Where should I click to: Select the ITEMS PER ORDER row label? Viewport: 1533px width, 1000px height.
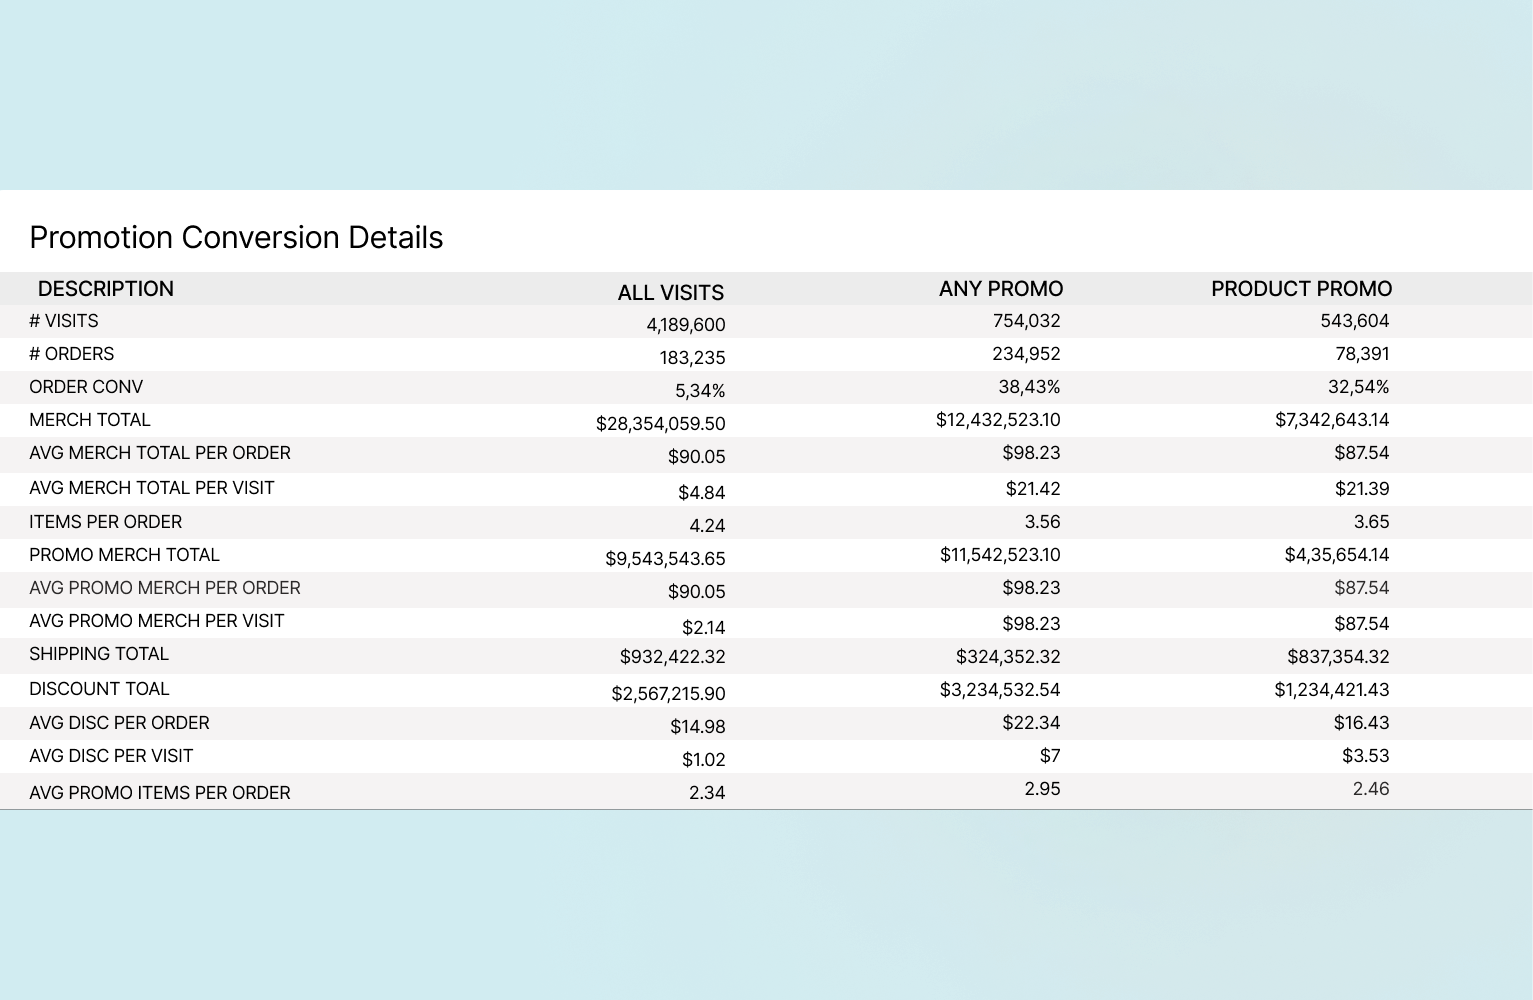106,522
